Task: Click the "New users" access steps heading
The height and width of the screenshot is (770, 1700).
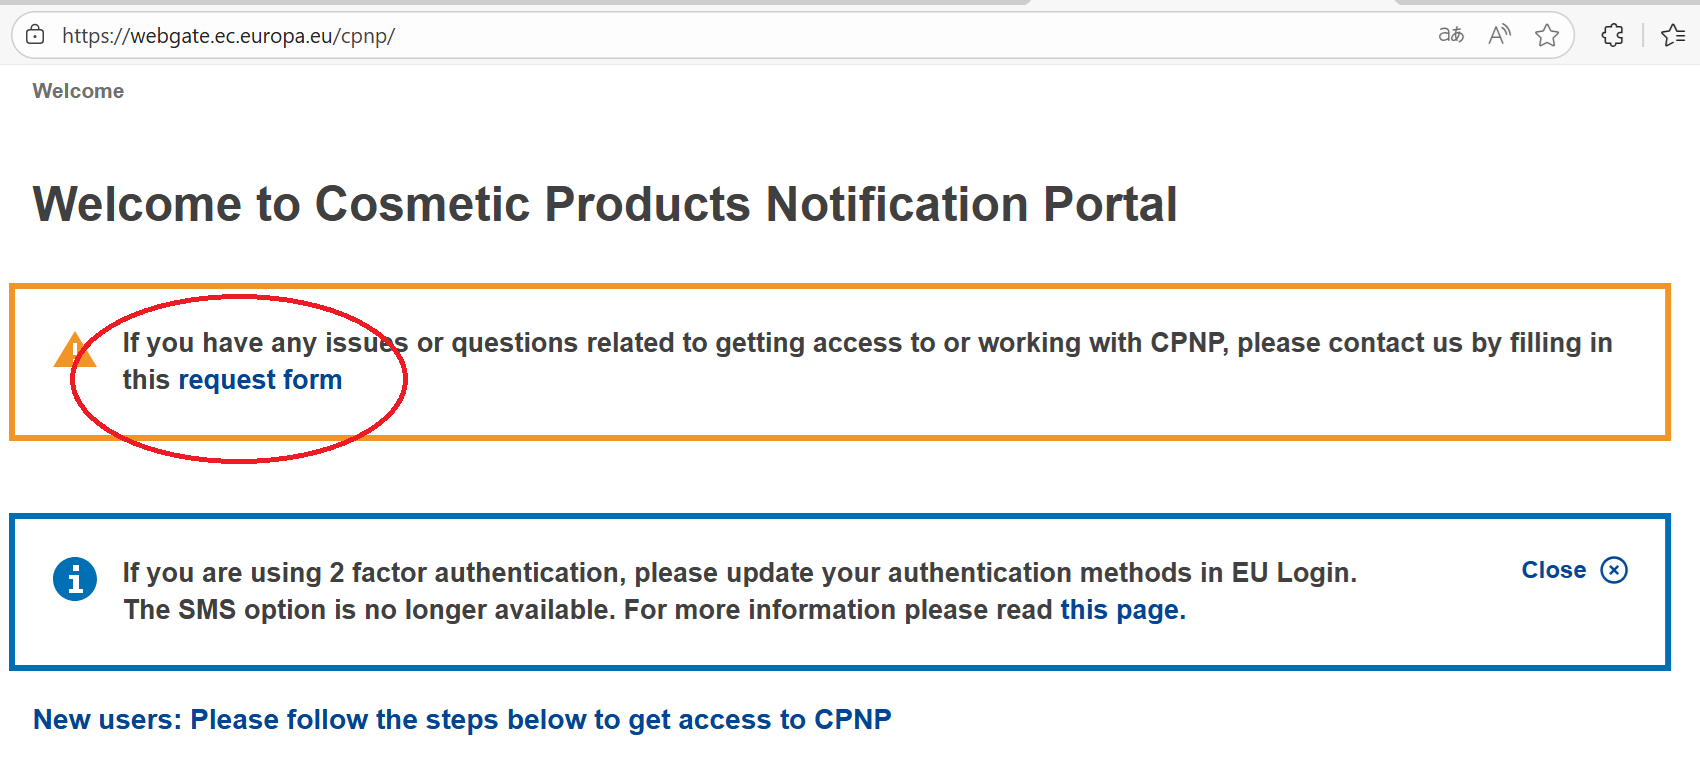Action: (462, 720)
